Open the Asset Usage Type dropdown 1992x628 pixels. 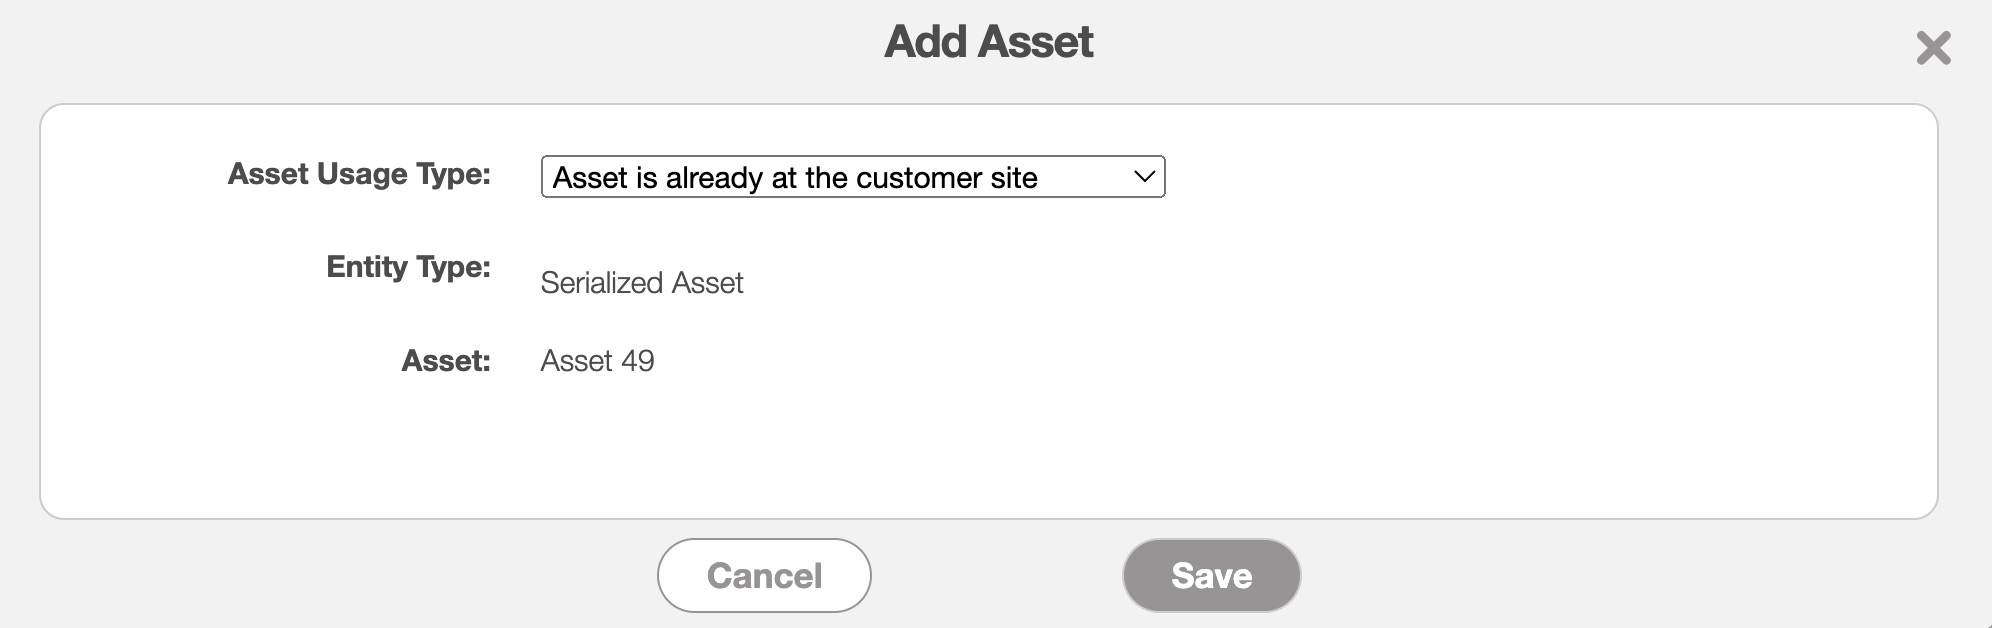[852, 177]
